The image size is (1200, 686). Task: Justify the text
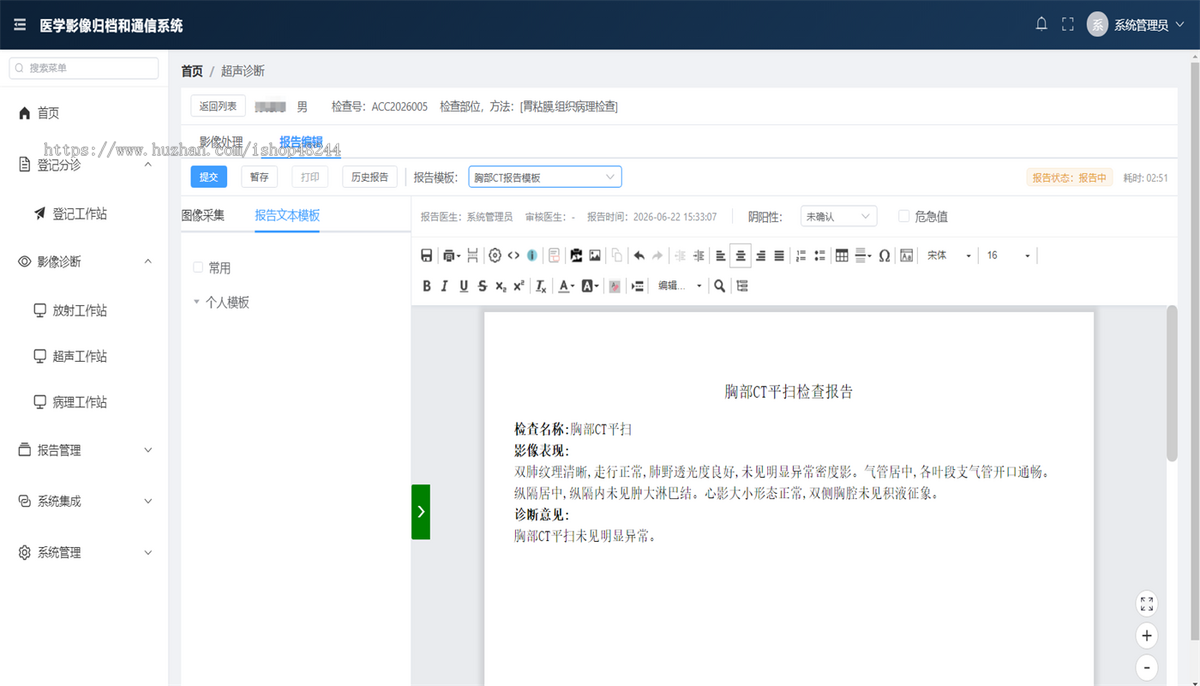point(779,256)
